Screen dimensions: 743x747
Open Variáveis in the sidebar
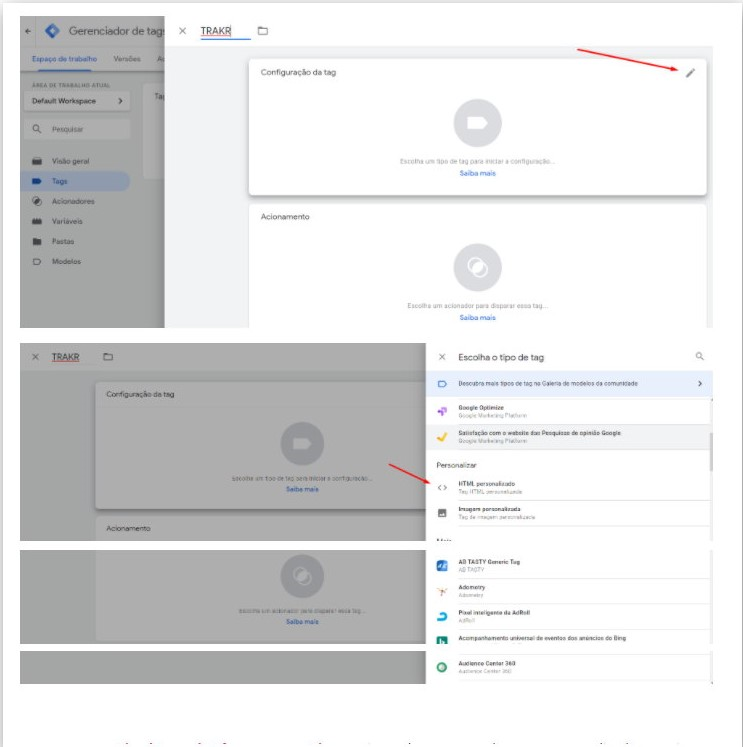point(67,221)
